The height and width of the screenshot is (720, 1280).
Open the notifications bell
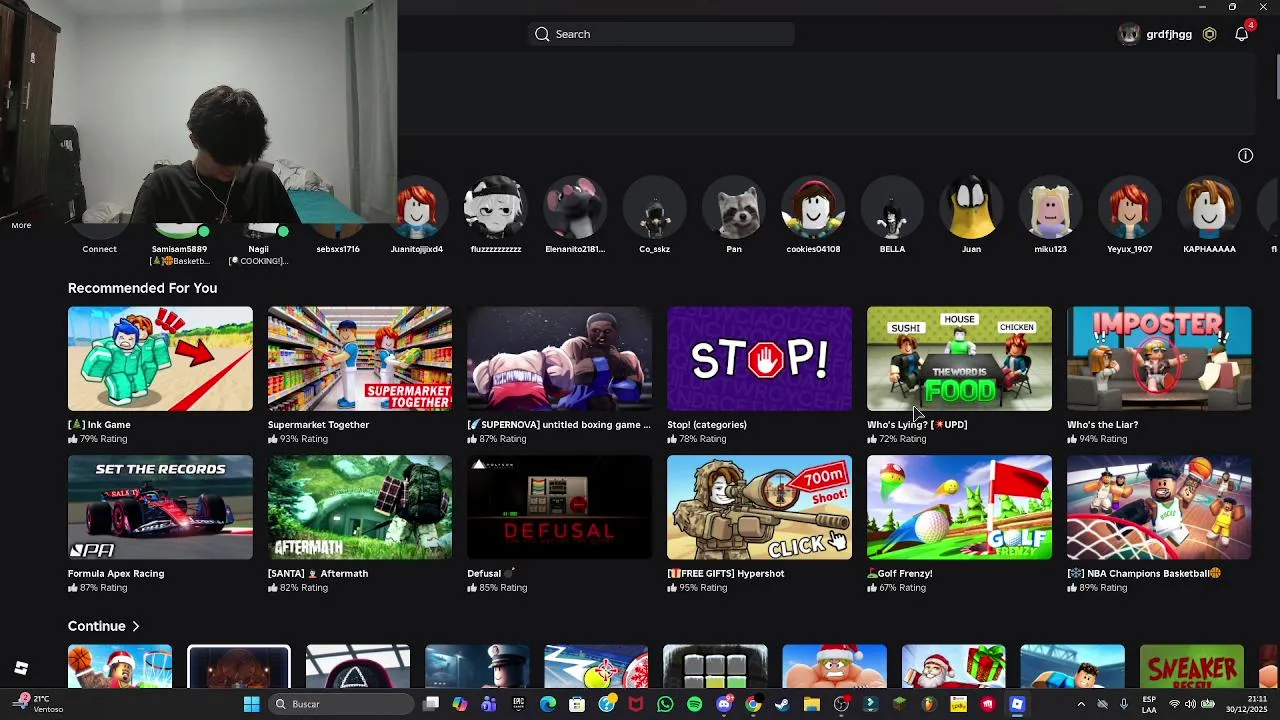1242,34
